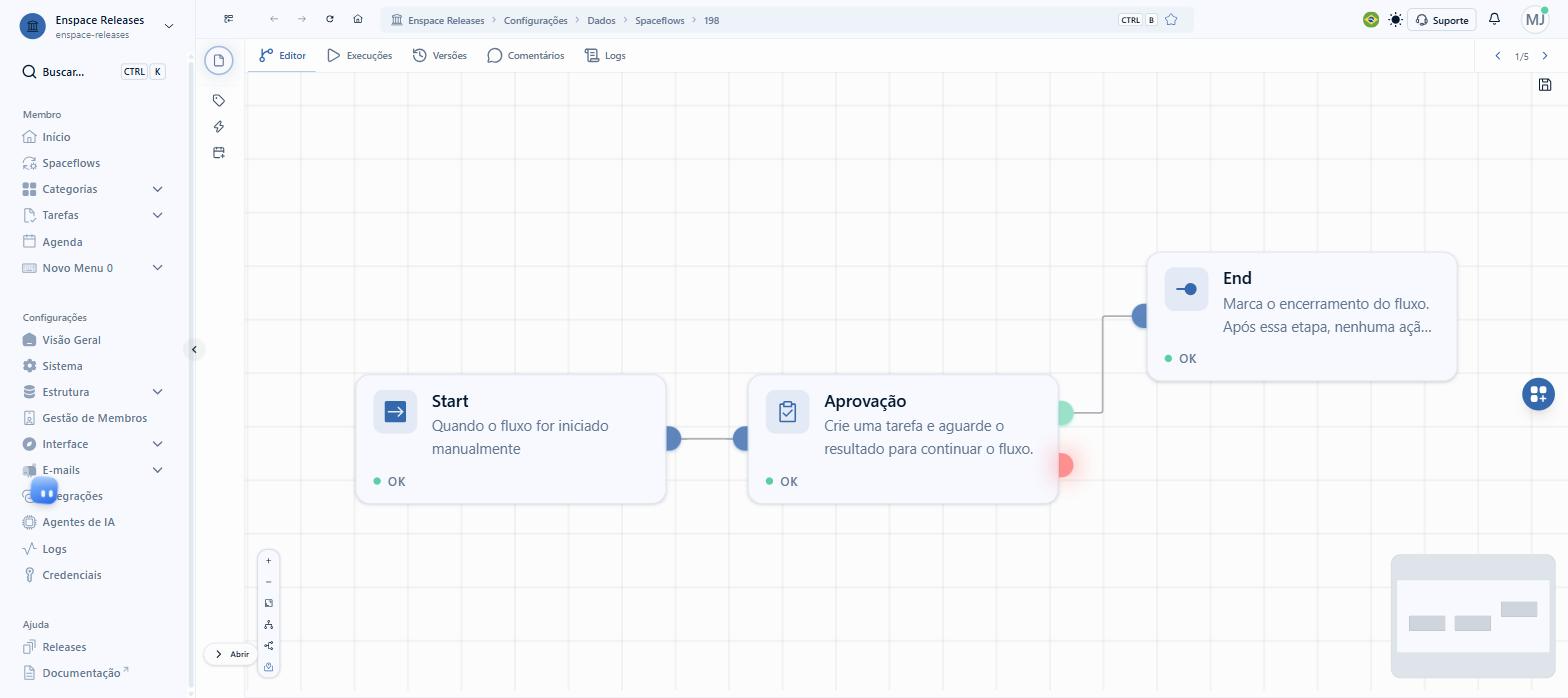Toggle the sidebar list icon in top bar
Viewport: 1568px width, 698px height.
click(x=229, y=19)
